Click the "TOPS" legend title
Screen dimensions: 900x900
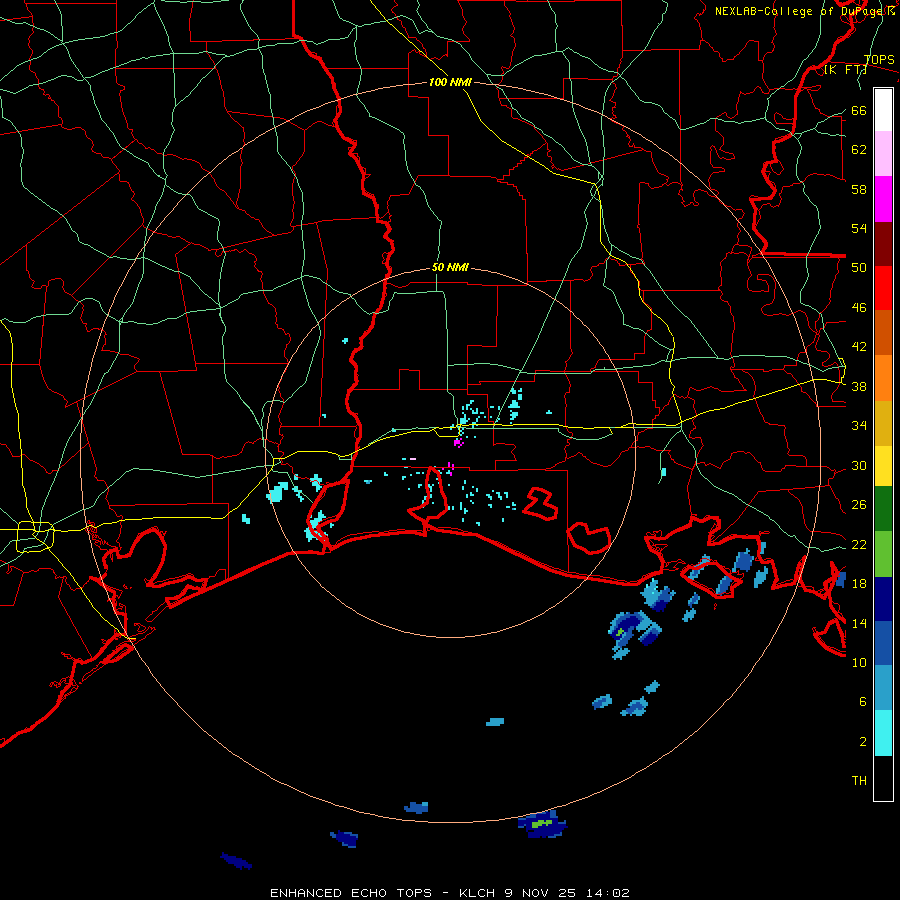pos(879,60)
